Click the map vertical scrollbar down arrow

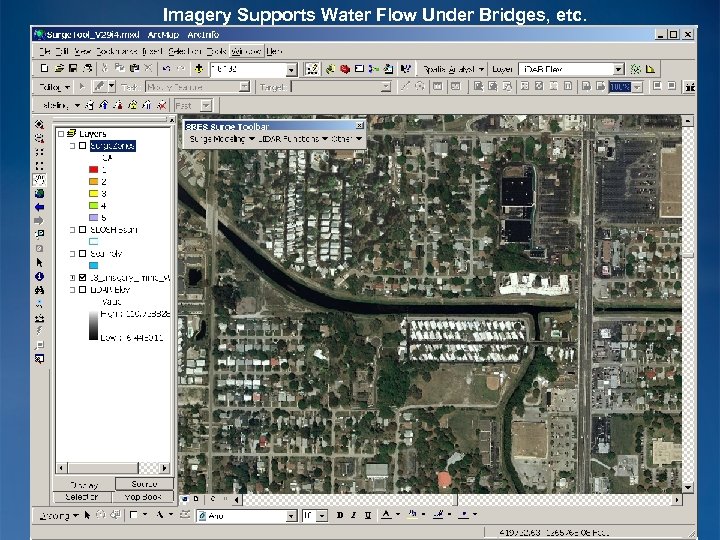(x=687, y=488)
